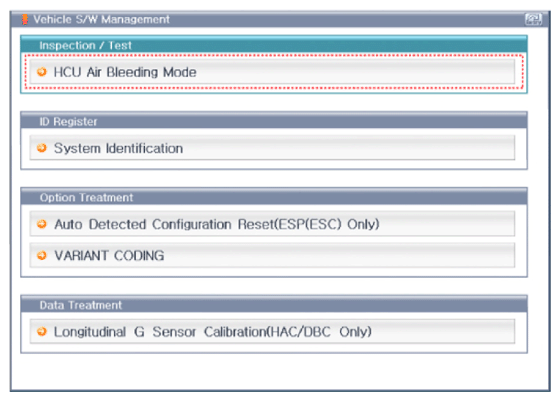560x401 pixels.
Task: Select the ID Register section header
Action: (274, 121)
